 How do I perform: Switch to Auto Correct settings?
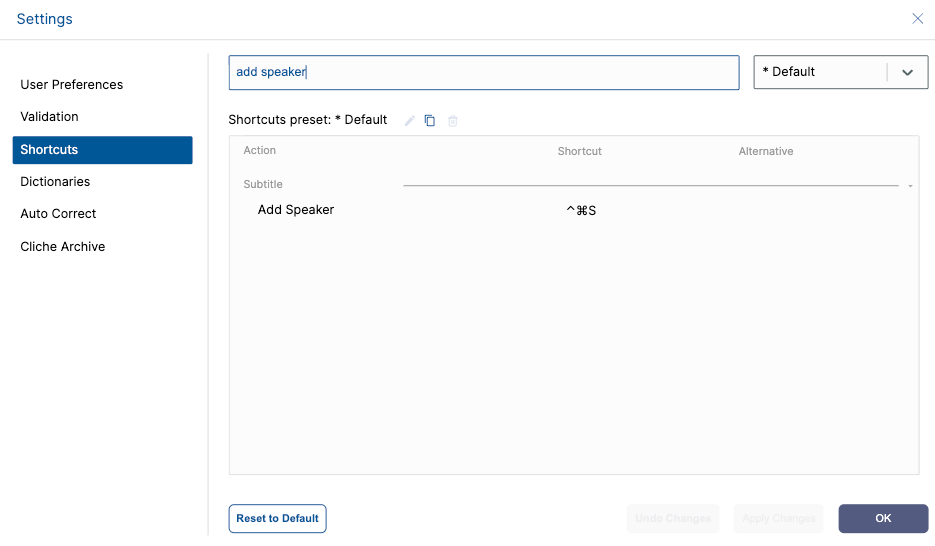[x=58, y=214]
